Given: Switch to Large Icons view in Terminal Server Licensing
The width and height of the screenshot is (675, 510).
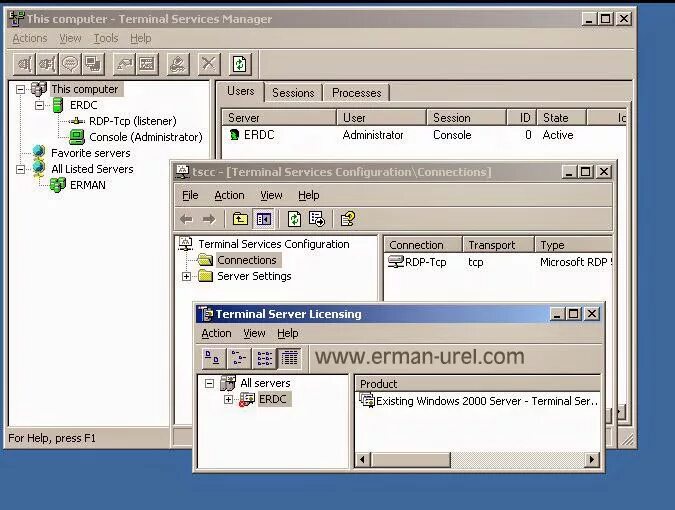Looking at the screenshot, I should (x=212, y=358).
